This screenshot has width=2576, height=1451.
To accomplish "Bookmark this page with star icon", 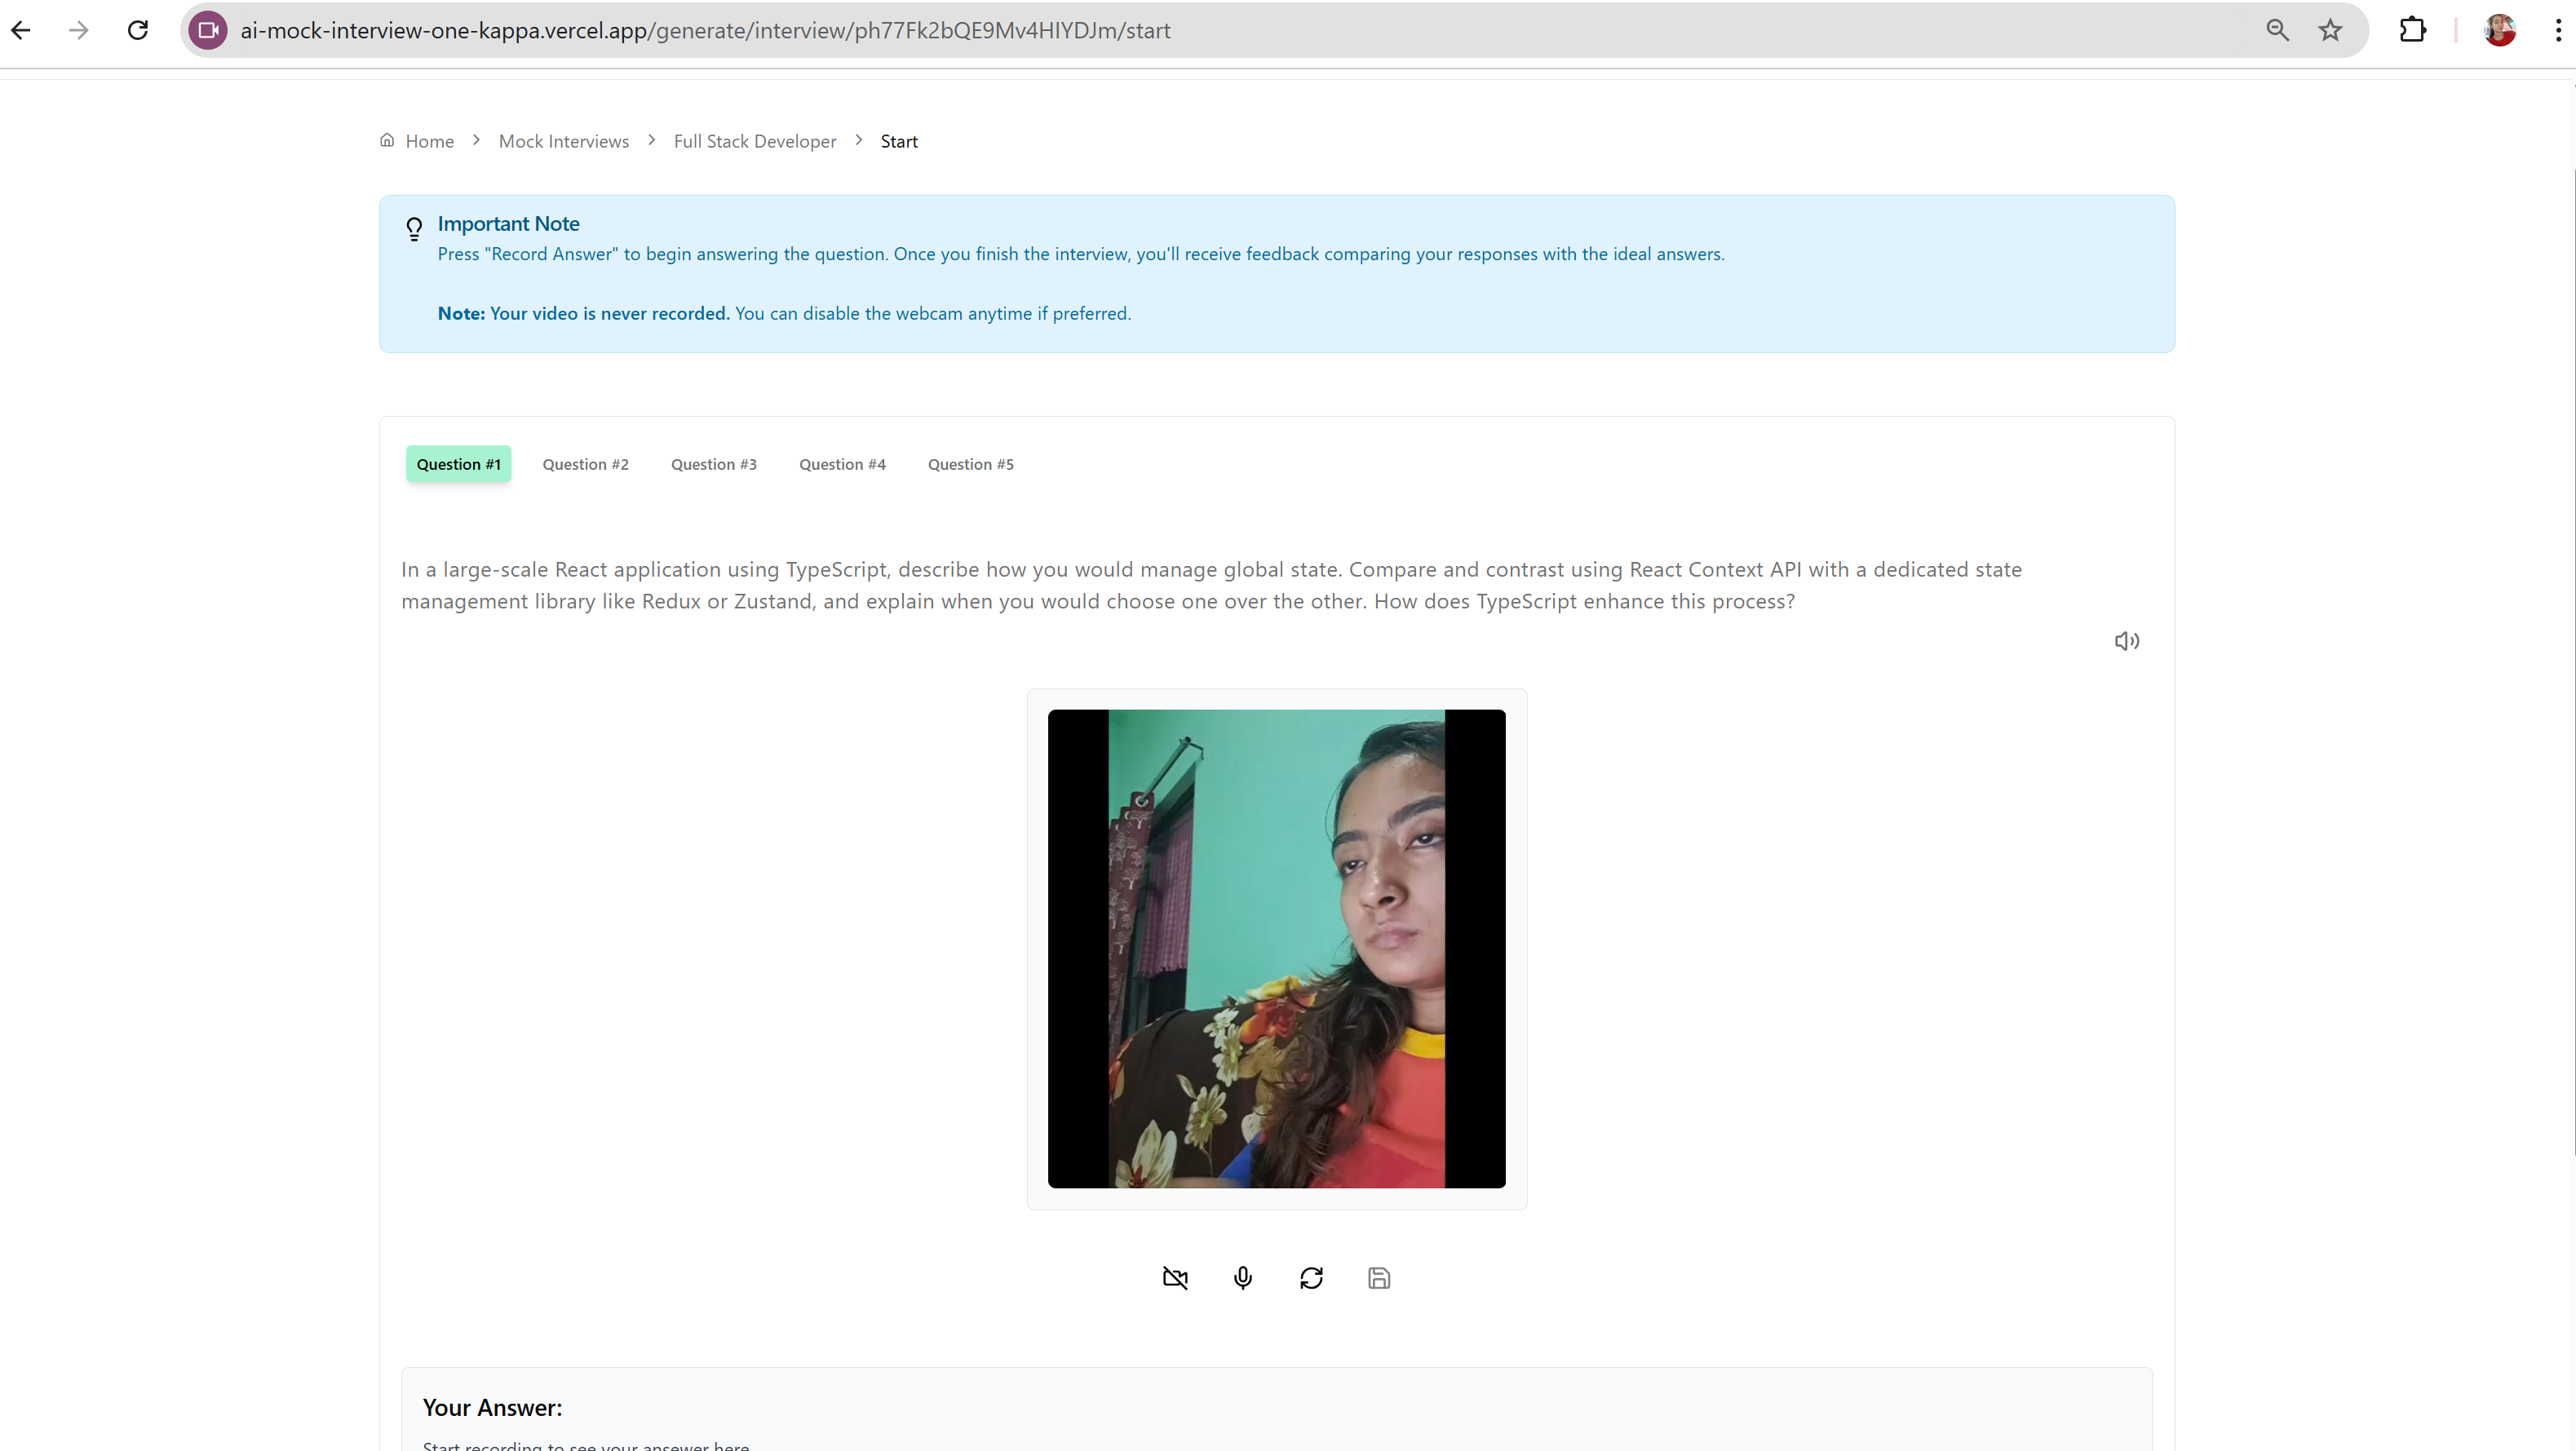I will click(x=2330, y=30).
